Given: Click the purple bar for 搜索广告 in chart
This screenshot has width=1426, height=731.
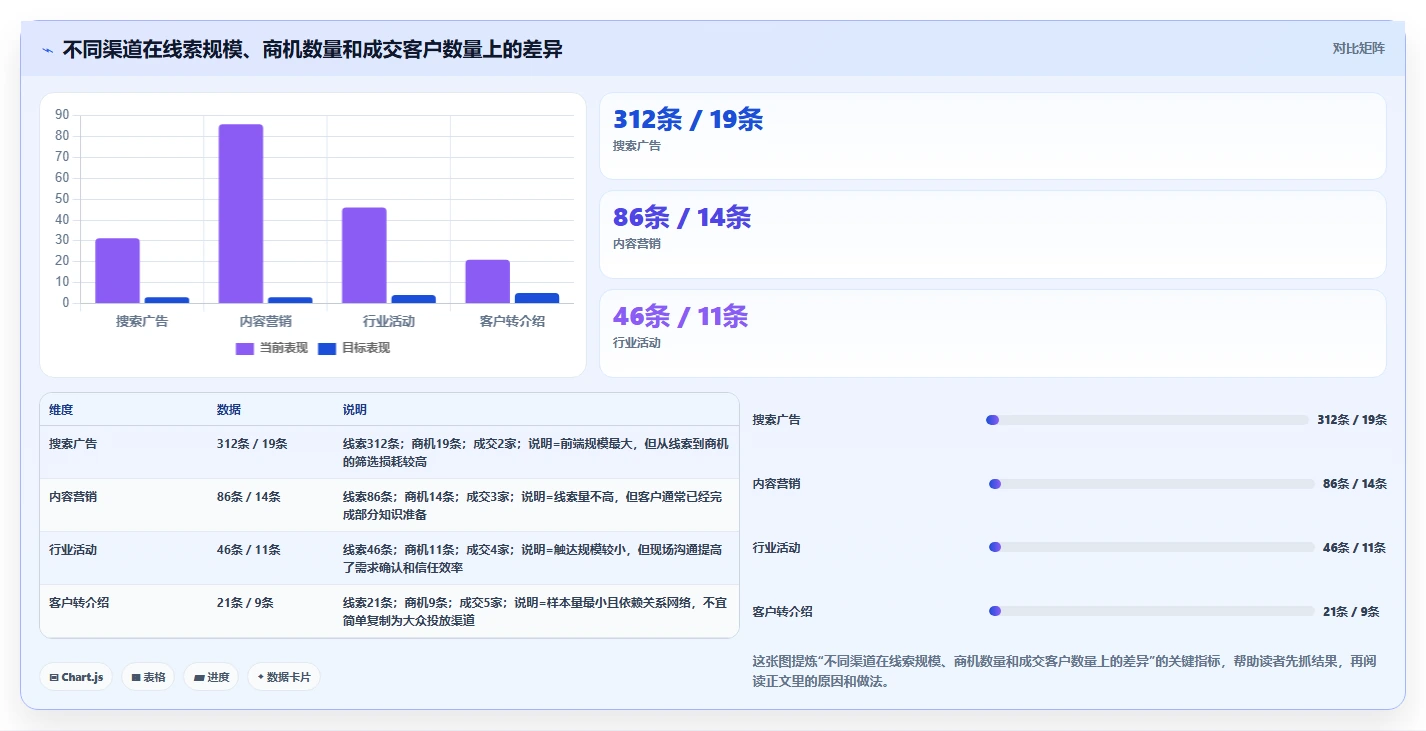Looking at the screenshot, I should [118, 270].
